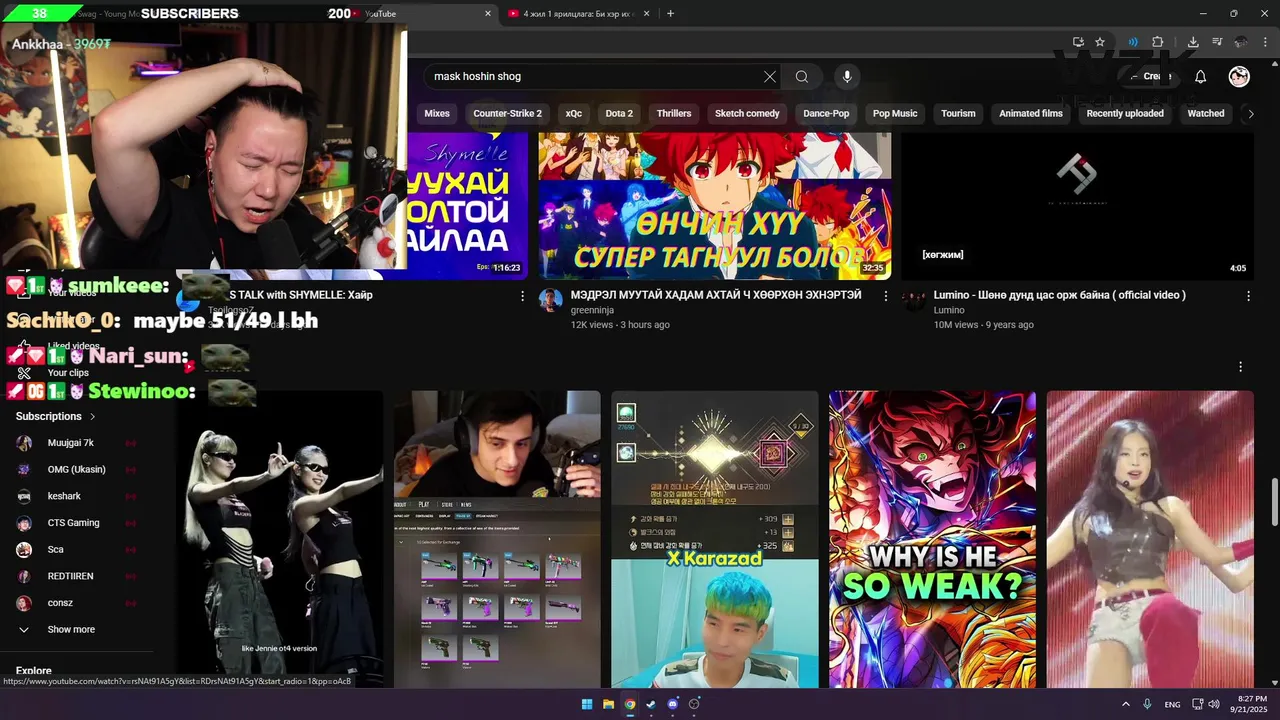Open options for SHYMELLE talk video
Image resolution: width=1280 pixels, height=720 pixels.
tap(522, 296)
